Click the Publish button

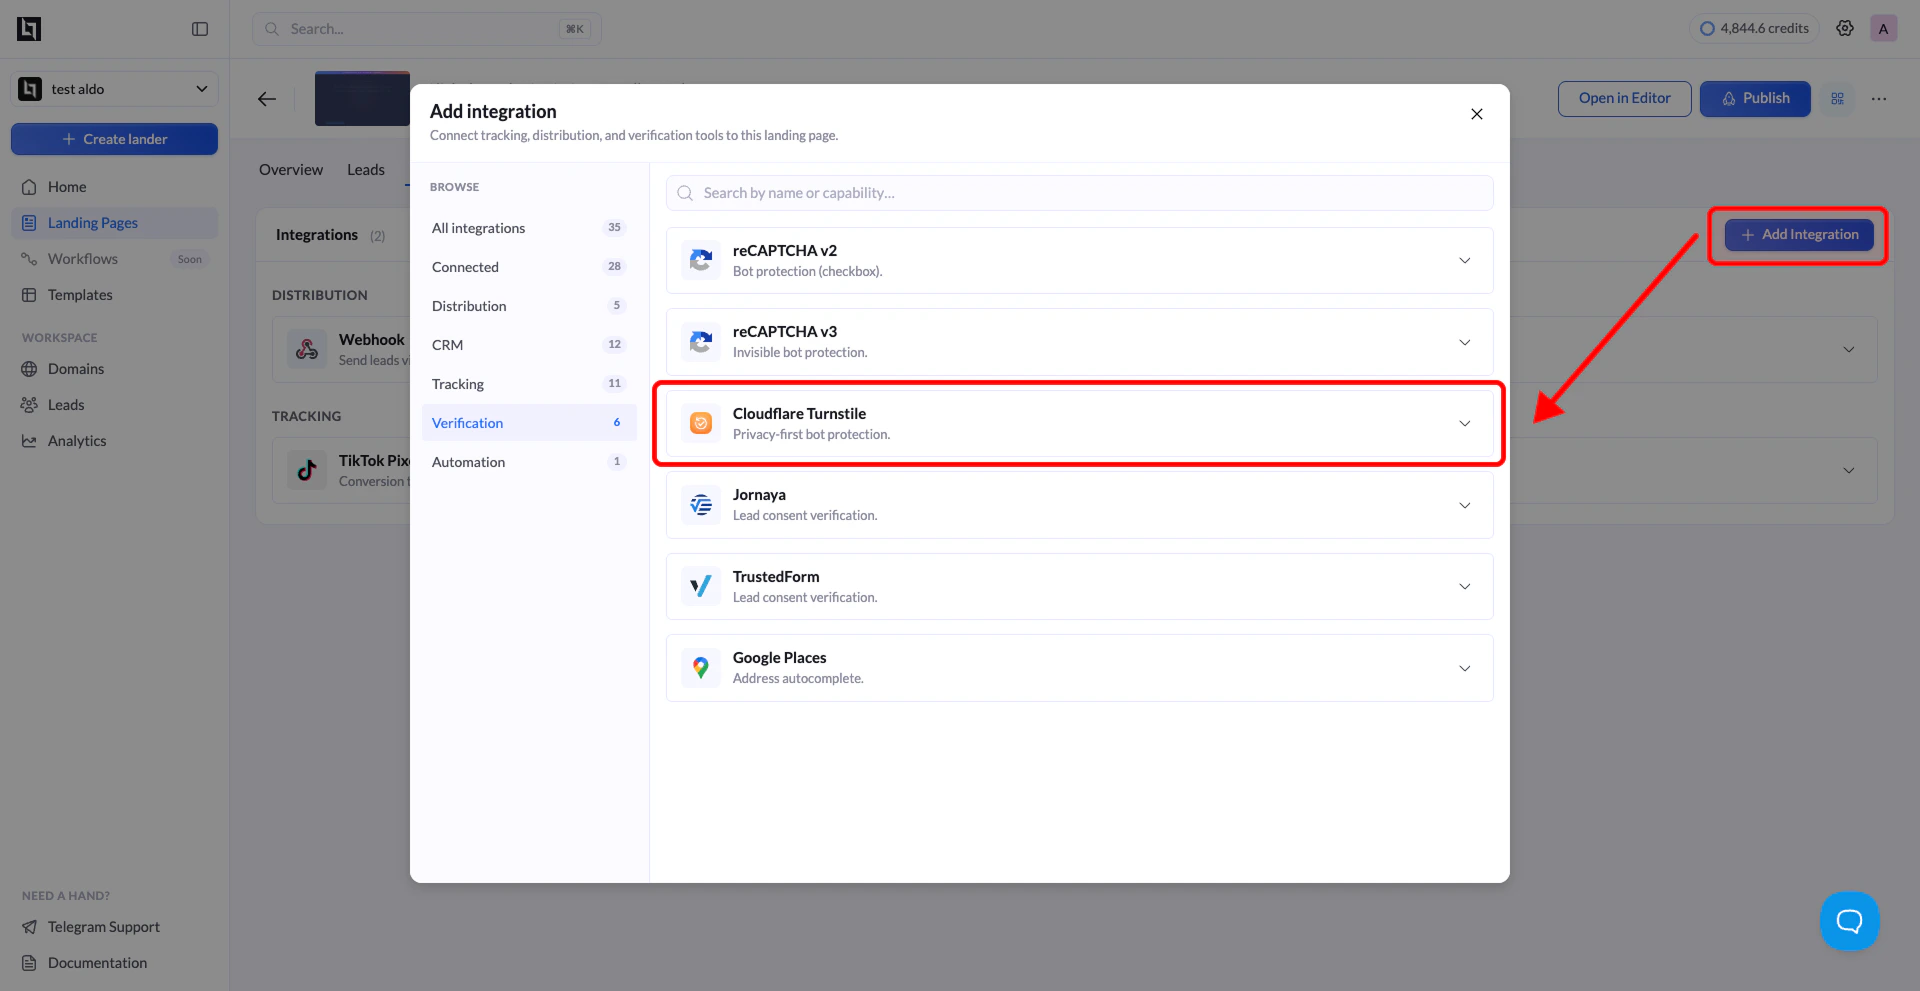pyautogui.click(x=1755, y=98)
